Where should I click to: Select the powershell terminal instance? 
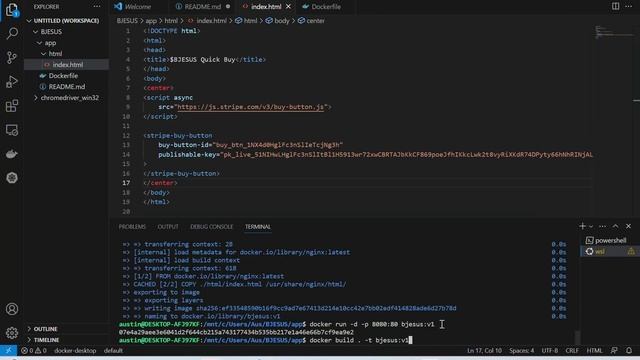[x=609, y=240]
